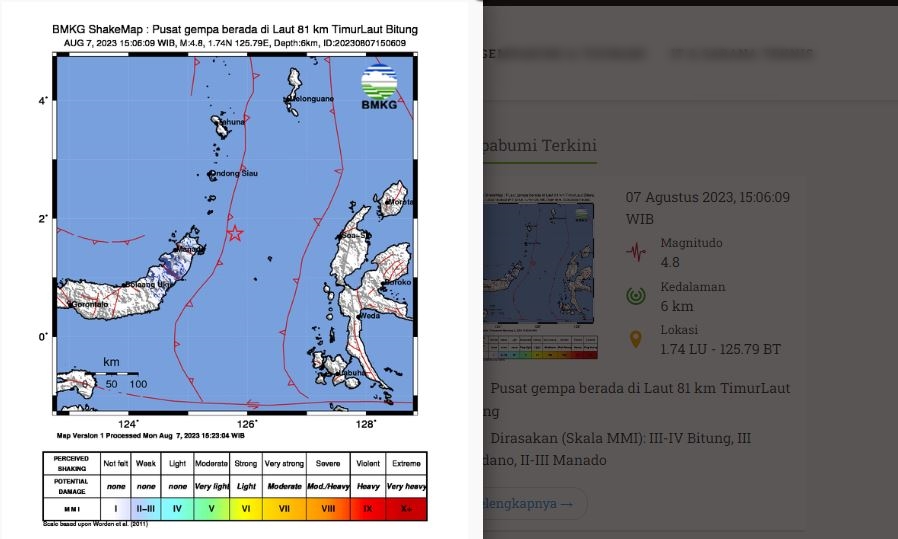Click the coordinates '1.74 LU - 125.79 BT'

[x=720, y=349]
